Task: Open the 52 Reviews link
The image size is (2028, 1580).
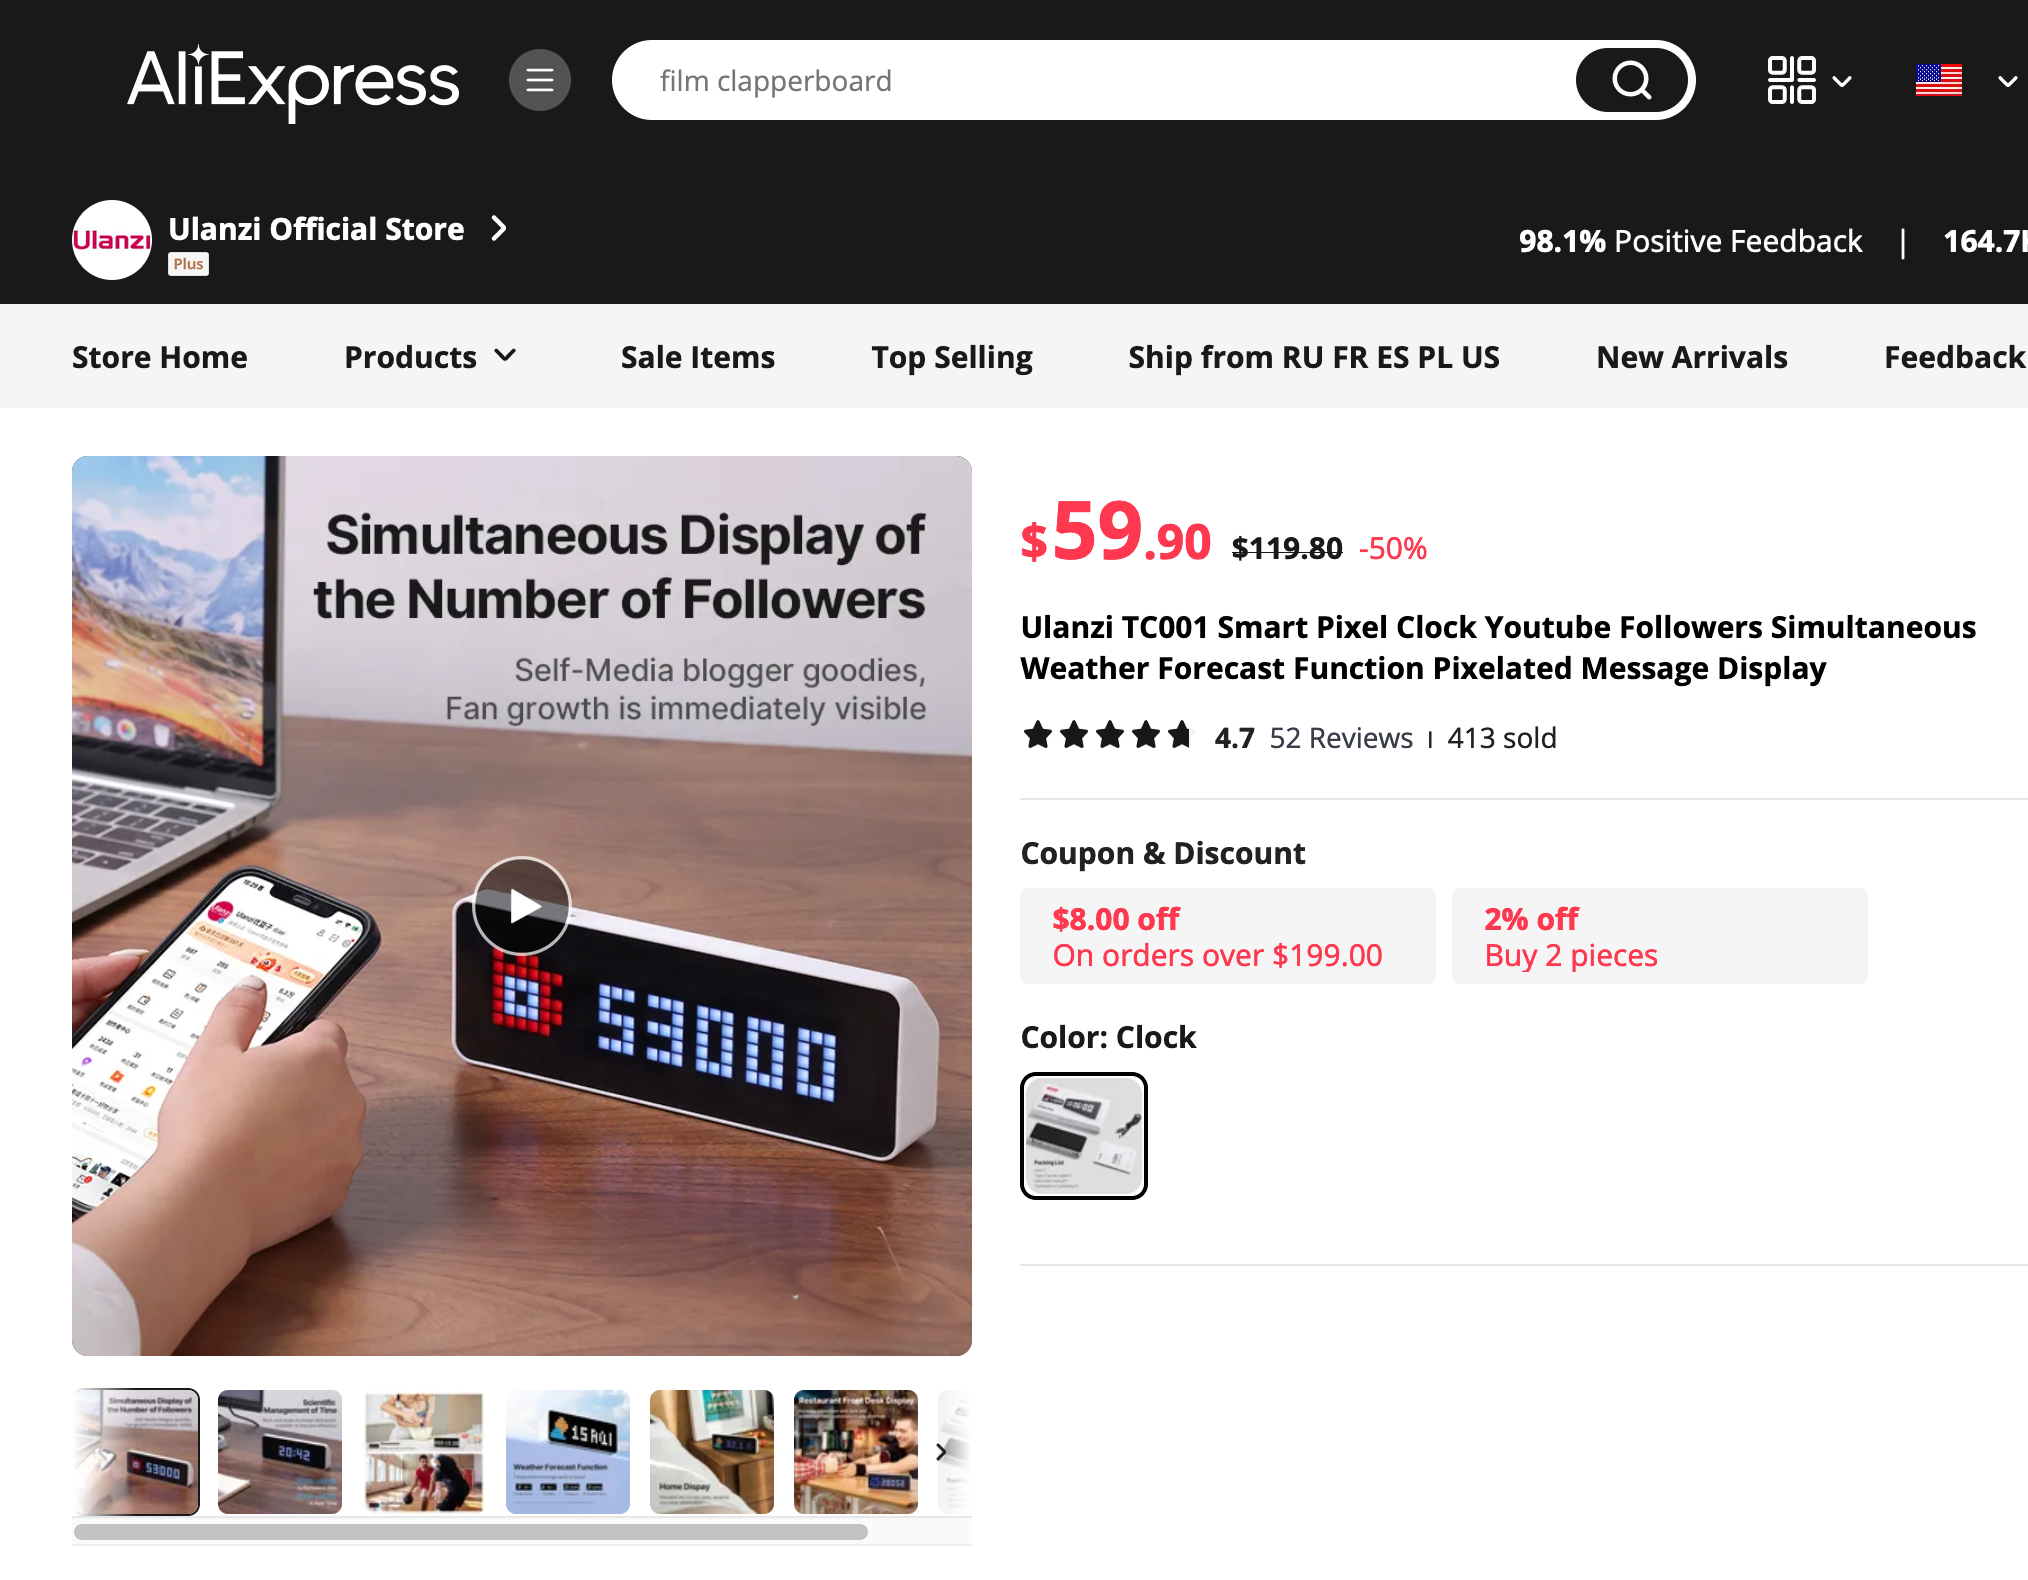Action: [1340, 738]
